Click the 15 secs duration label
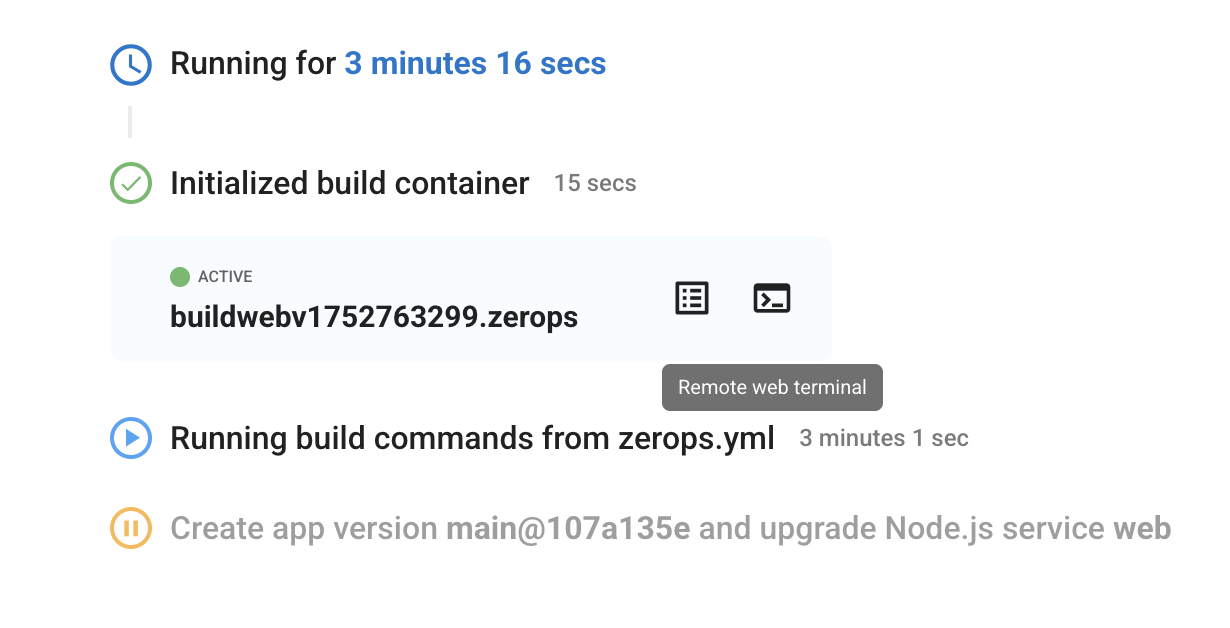Image resolution: width=1230 pixels, height=628 pixels. pyautogui.click(x=595, y=184)
